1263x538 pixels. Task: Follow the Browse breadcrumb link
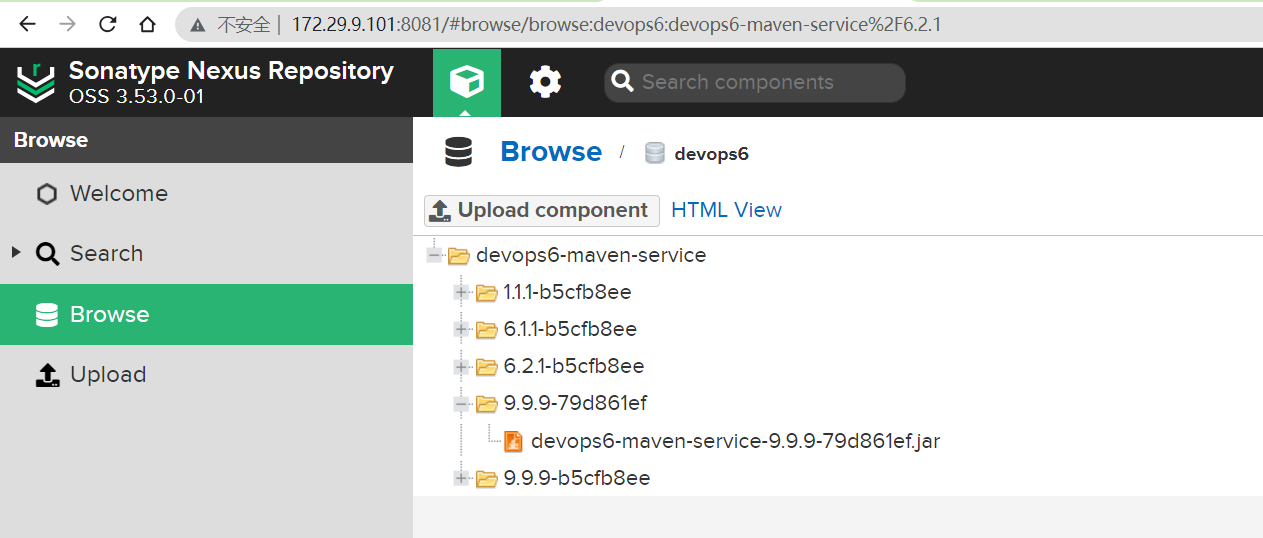coord(551,152)
